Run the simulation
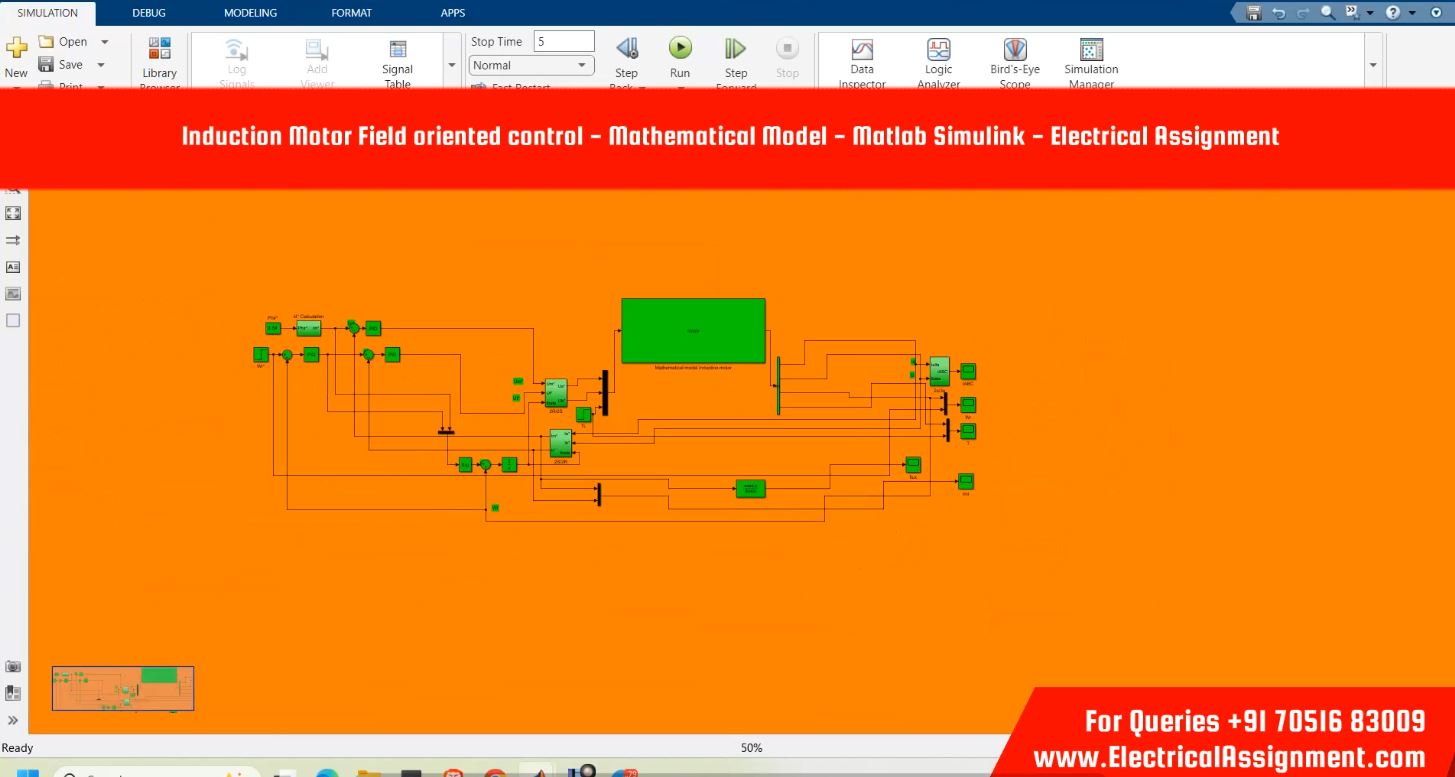1455x777 pixels. tap(680, 58)
